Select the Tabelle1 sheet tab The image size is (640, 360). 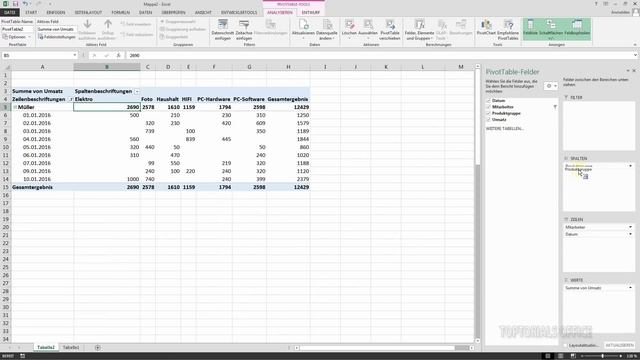(71, 347)
